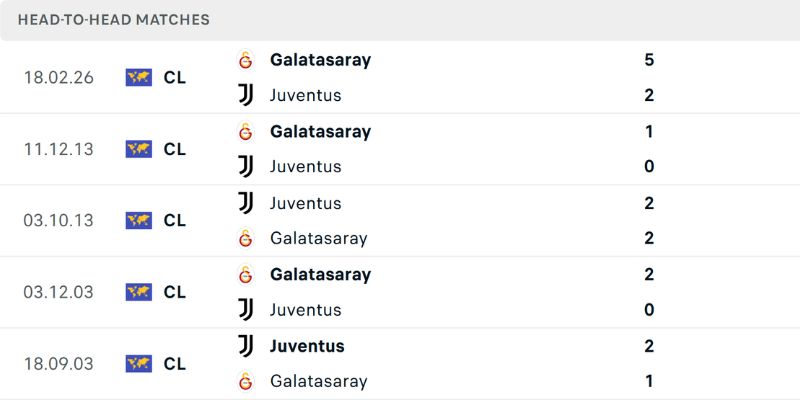Image resolution: width=800 pixels, height=400 pixels.
Task: Click Champions League icon for 03.12.03 match
Action: (139, 292)
